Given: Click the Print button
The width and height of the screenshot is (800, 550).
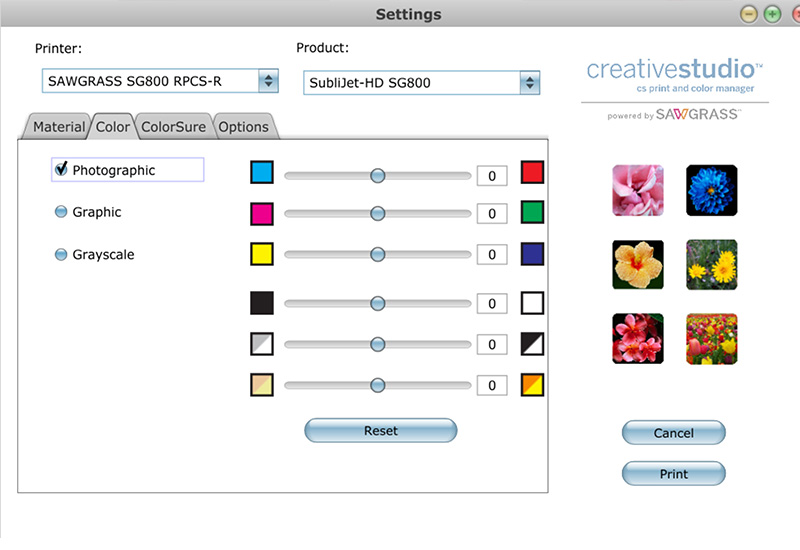Looking at the screenshot, I should pyautogui.click(x=673, y=473).
